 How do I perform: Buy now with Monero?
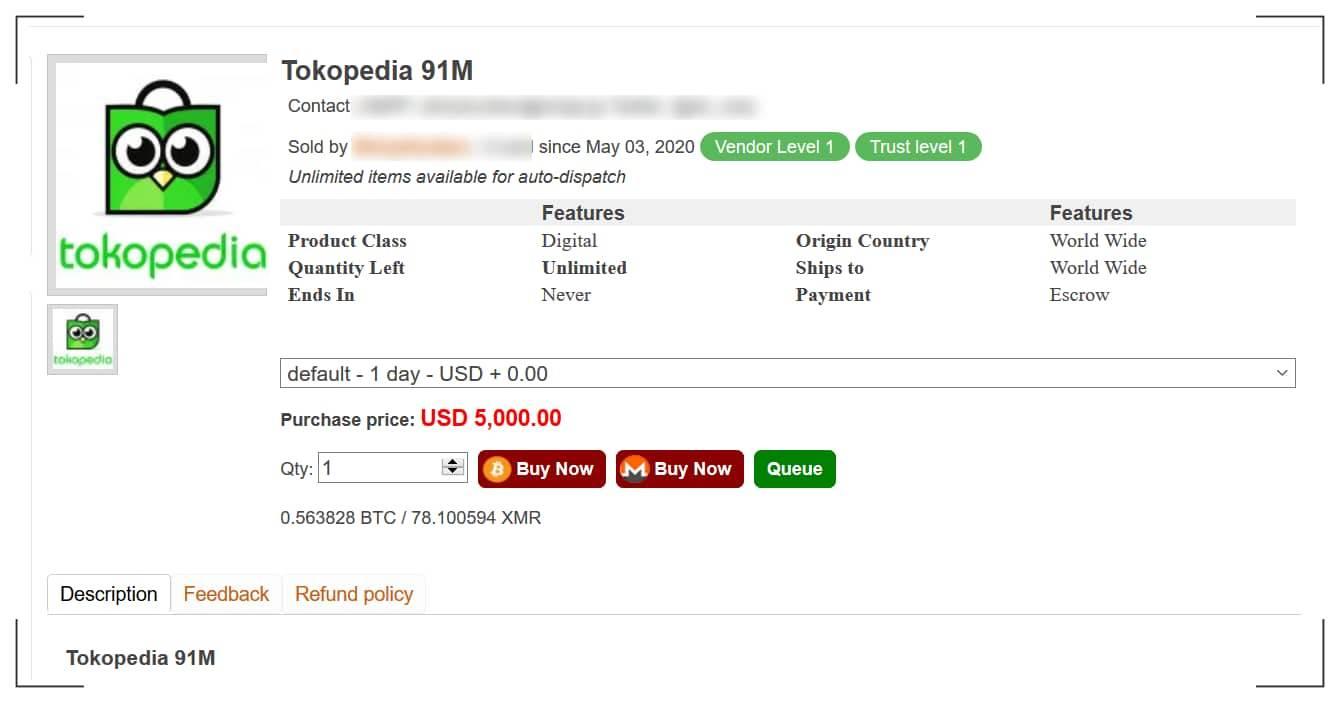pos(680,469)
